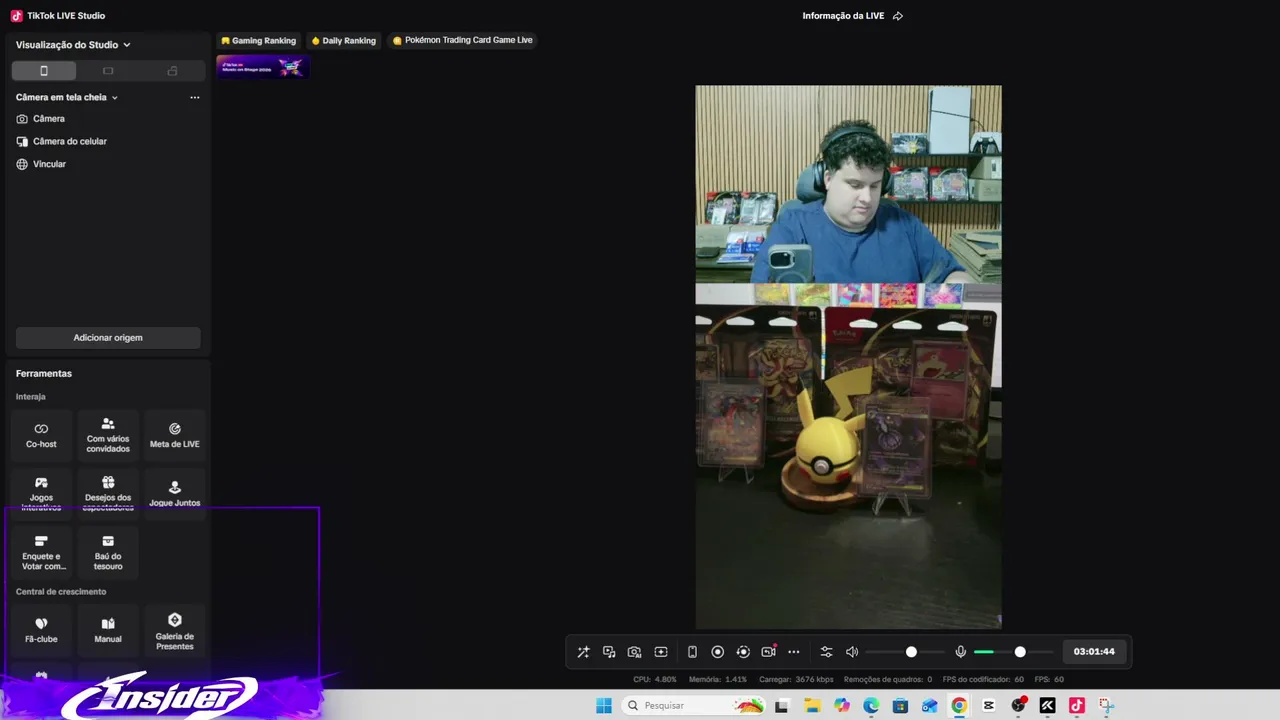
Task: Click the add screen capture icon
Action: [661, 652]
